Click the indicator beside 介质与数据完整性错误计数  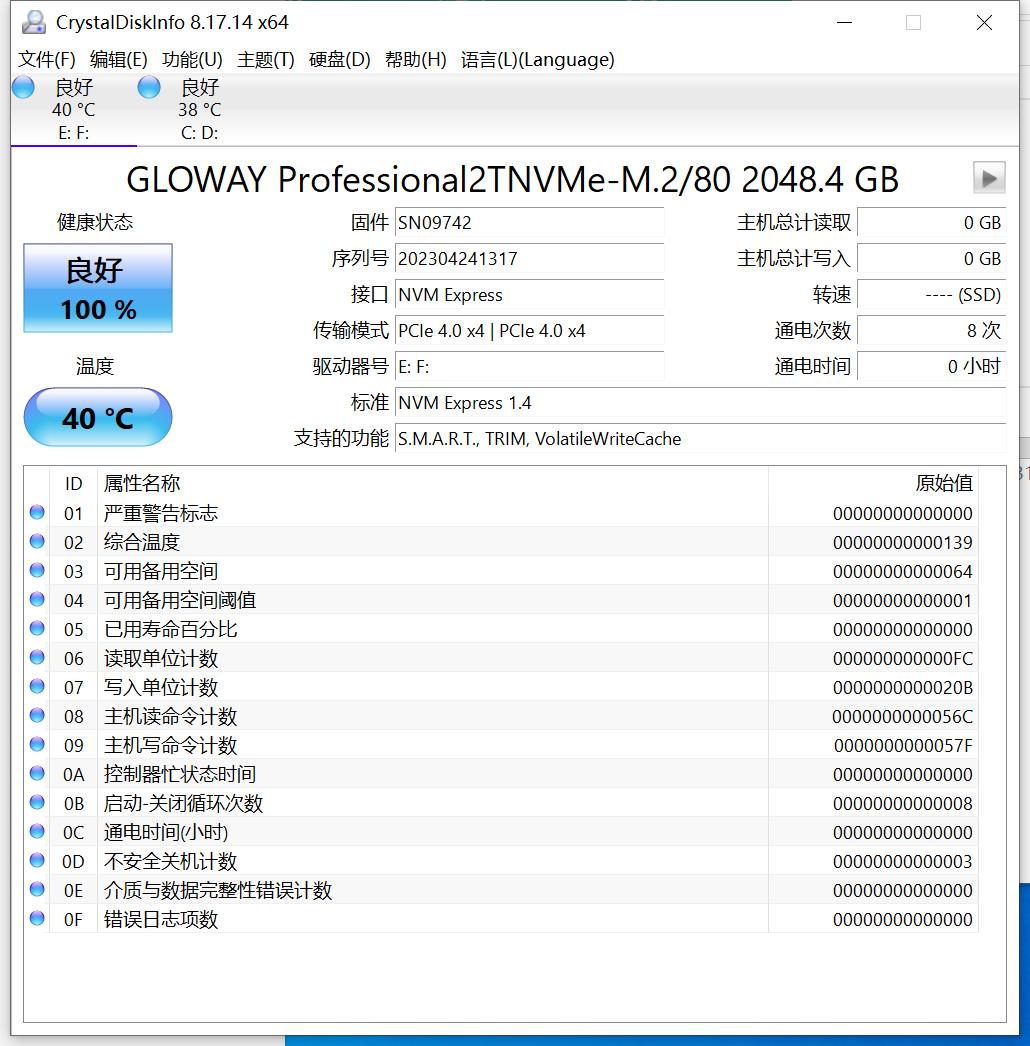[36, 890]
